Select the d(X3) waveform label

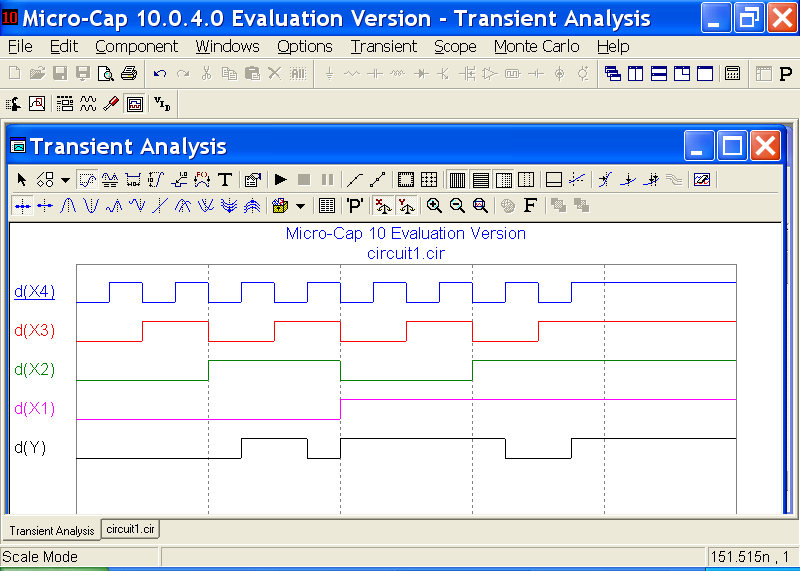(x=34, y=331)
